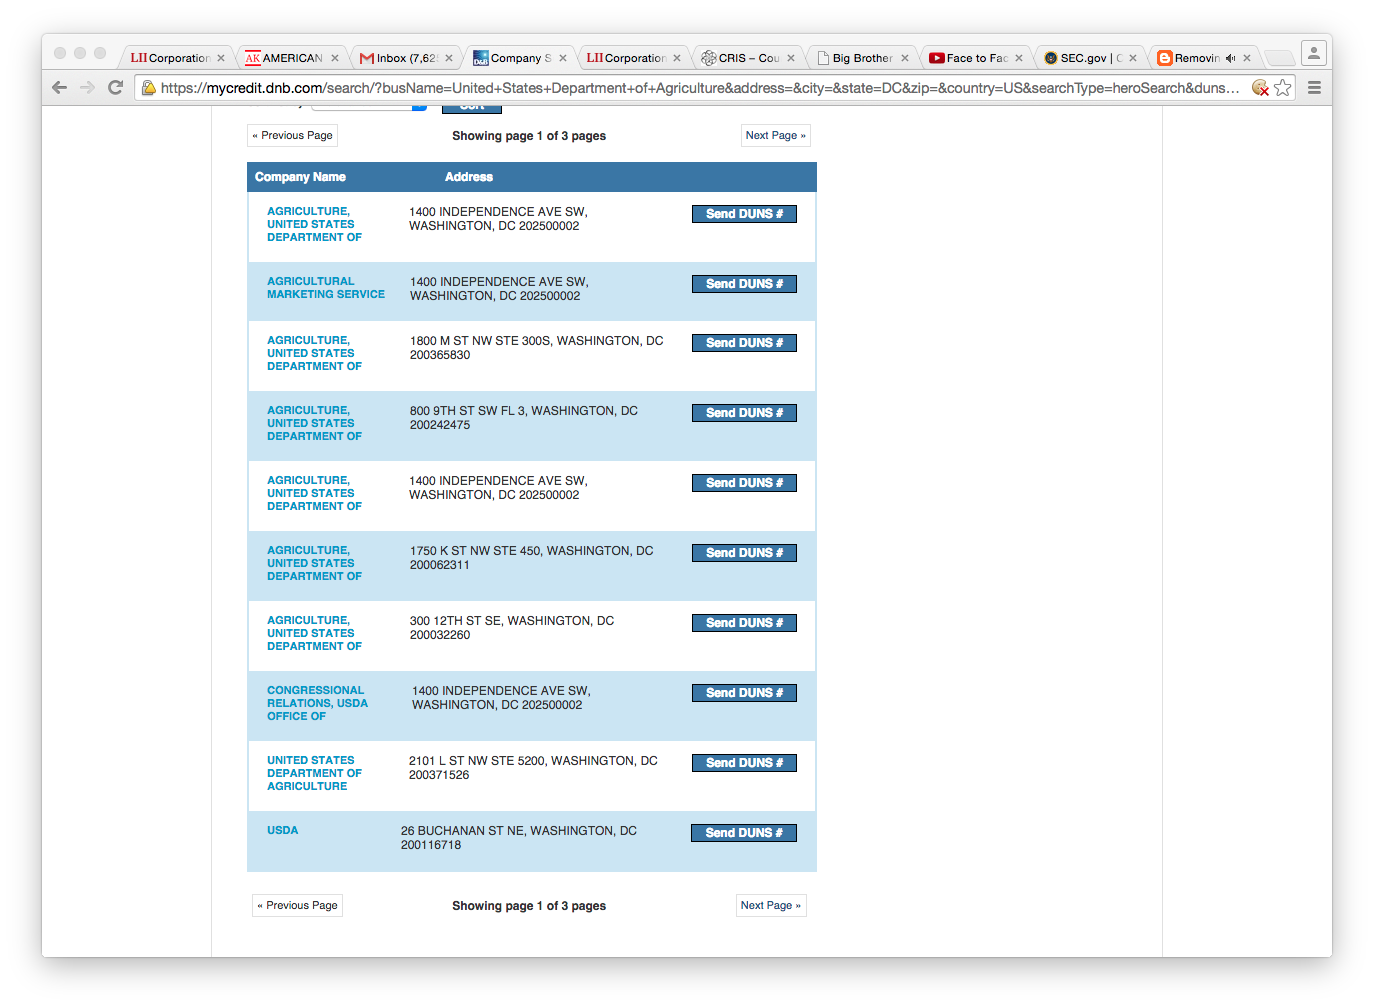Open Agricultural Marketing Service company link
Viewport: 1374px width, 1007px height.
(x=325, y=288)
